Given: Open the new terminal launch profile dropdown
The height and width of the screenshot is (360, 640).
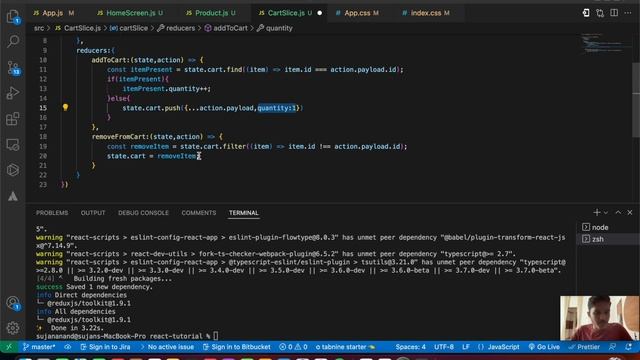Looking at the screenshot, I should [606, 212].
